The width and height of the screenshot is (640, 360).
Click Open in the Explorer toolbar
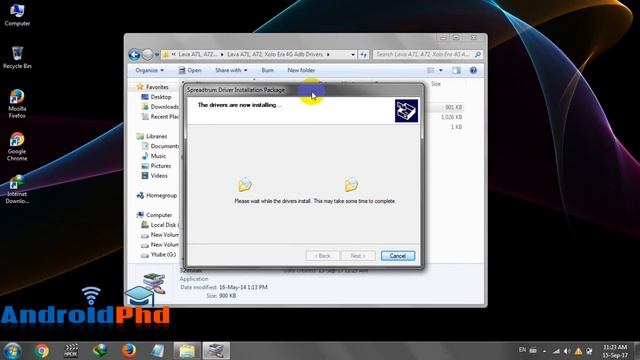pos(190,70)
